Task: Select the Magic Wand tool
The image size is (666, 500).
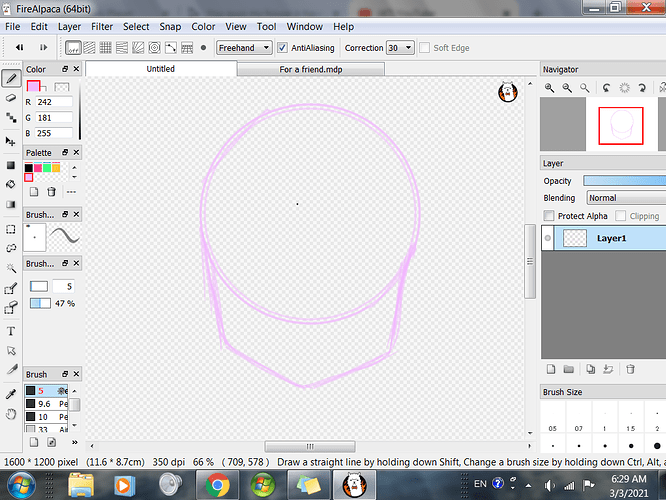Action: point(11,268)
